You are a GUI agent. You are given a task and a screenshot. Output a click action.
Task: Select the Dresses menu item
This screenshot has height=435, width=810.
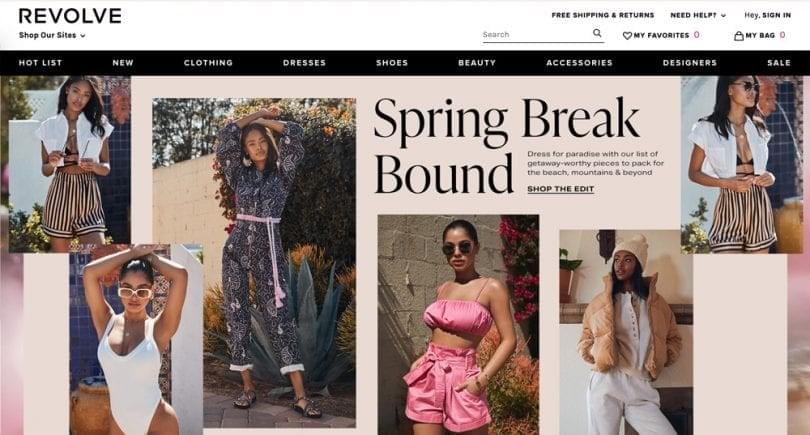click(304, 63)
